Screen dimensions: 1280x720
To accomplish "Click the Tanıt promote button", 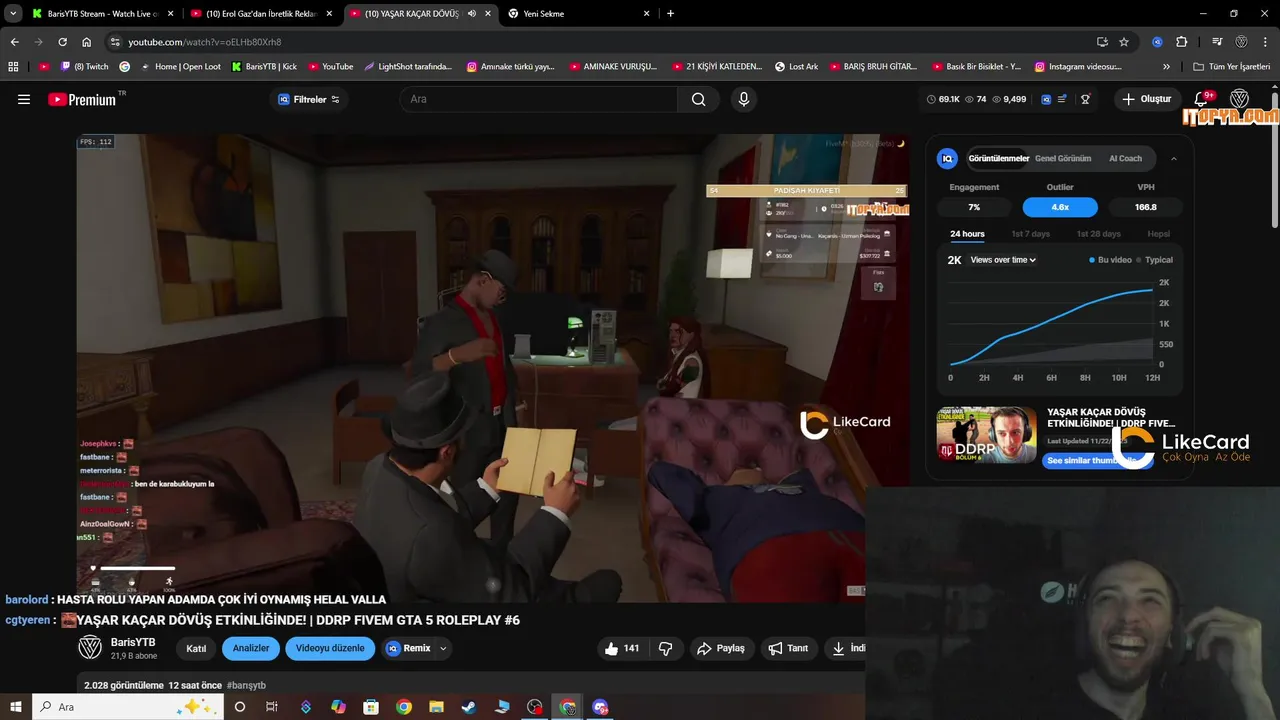I will click(788, 648).
